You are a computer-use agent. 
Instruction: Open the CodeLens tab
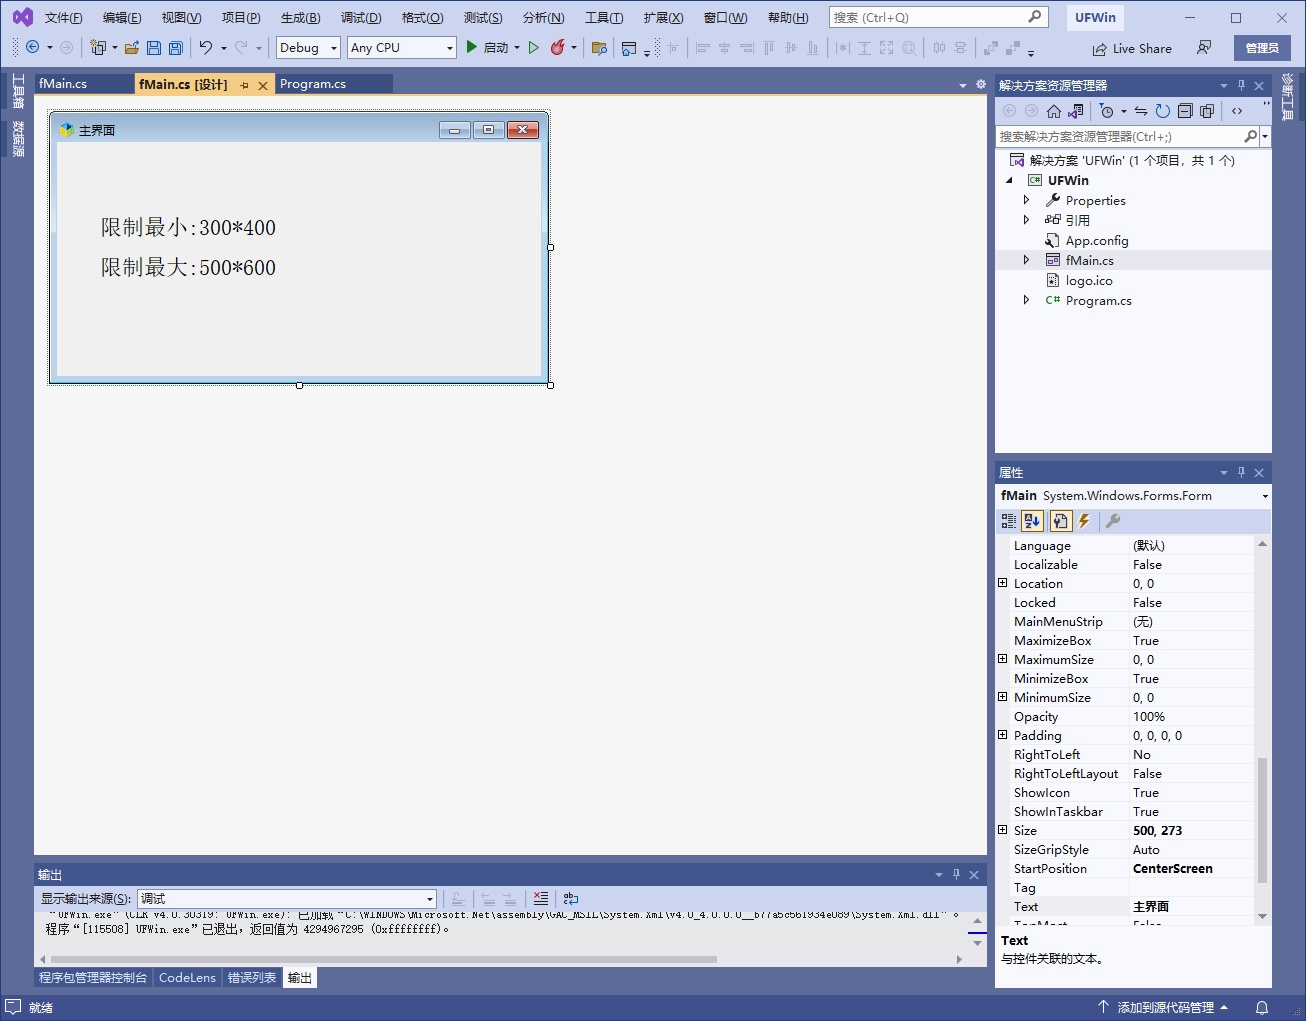(x=187, y=978)
